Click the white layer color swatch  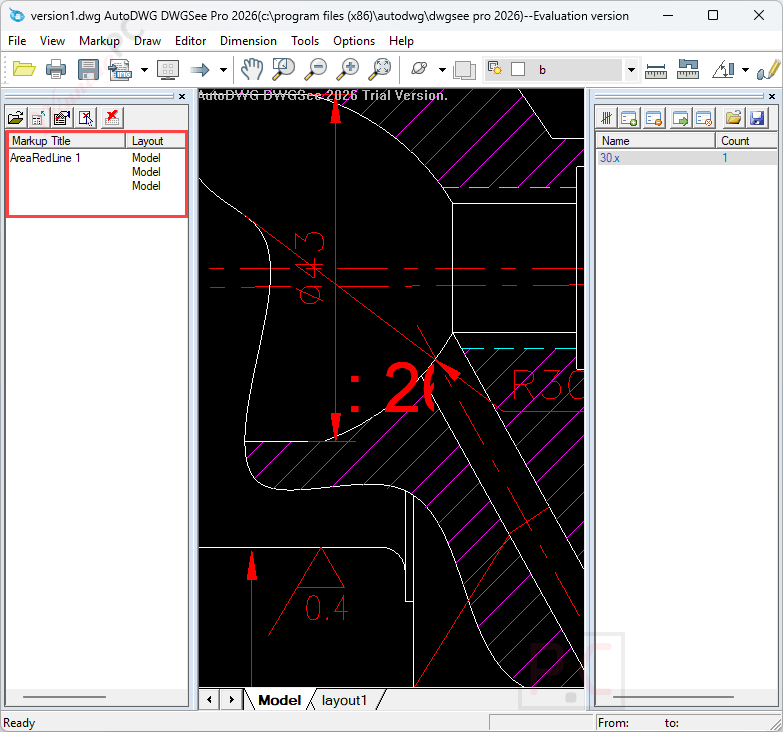pos(517,69)
